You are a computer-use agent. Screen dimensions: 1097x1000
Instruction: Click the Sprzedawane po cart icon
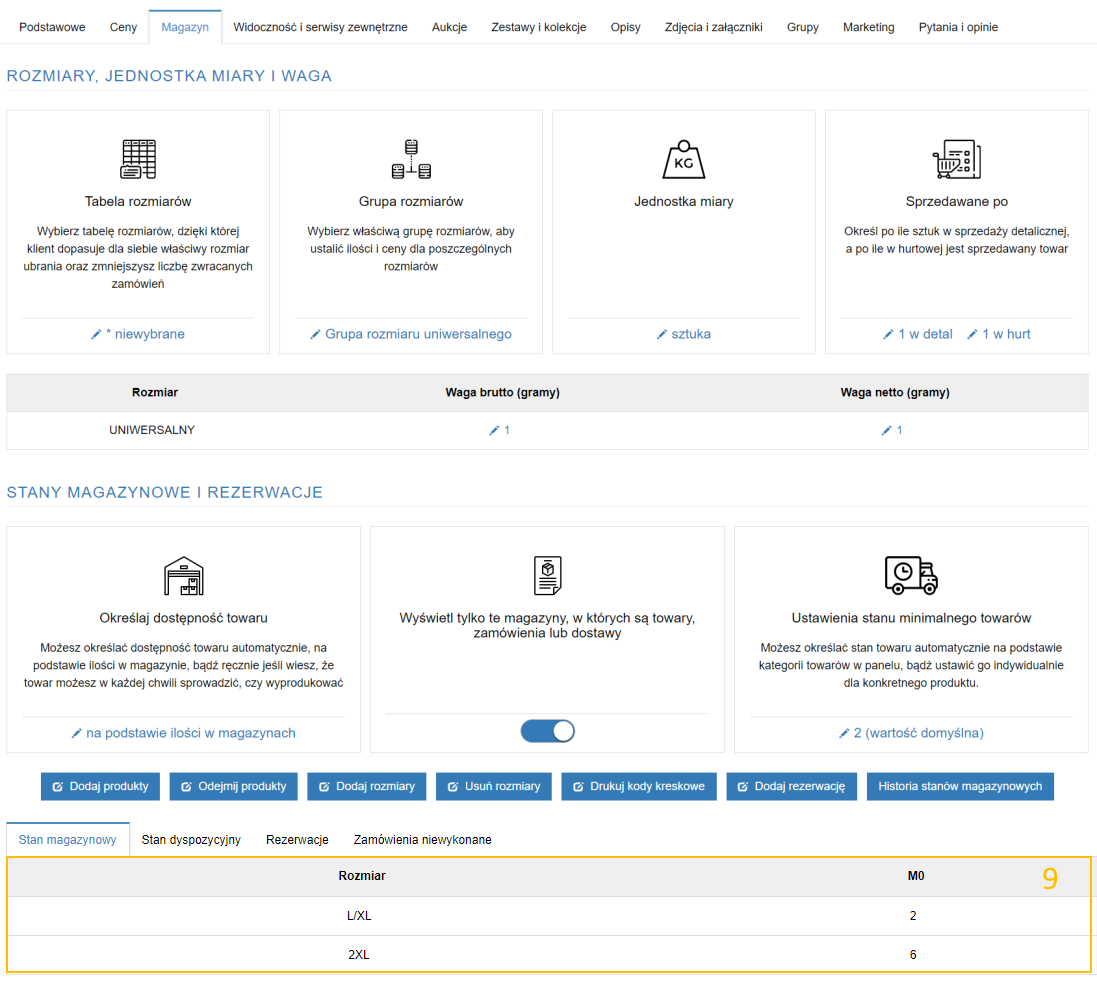click(956, 159)
